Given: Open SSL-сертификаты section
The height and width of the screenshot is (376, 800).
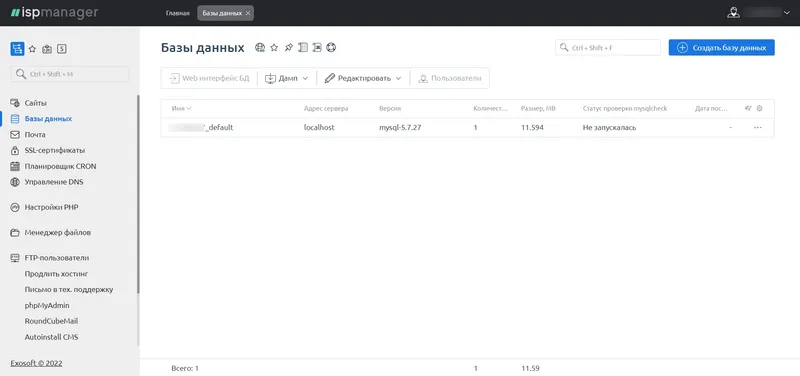Looking at the screenshot, I should tap(55, 151).
